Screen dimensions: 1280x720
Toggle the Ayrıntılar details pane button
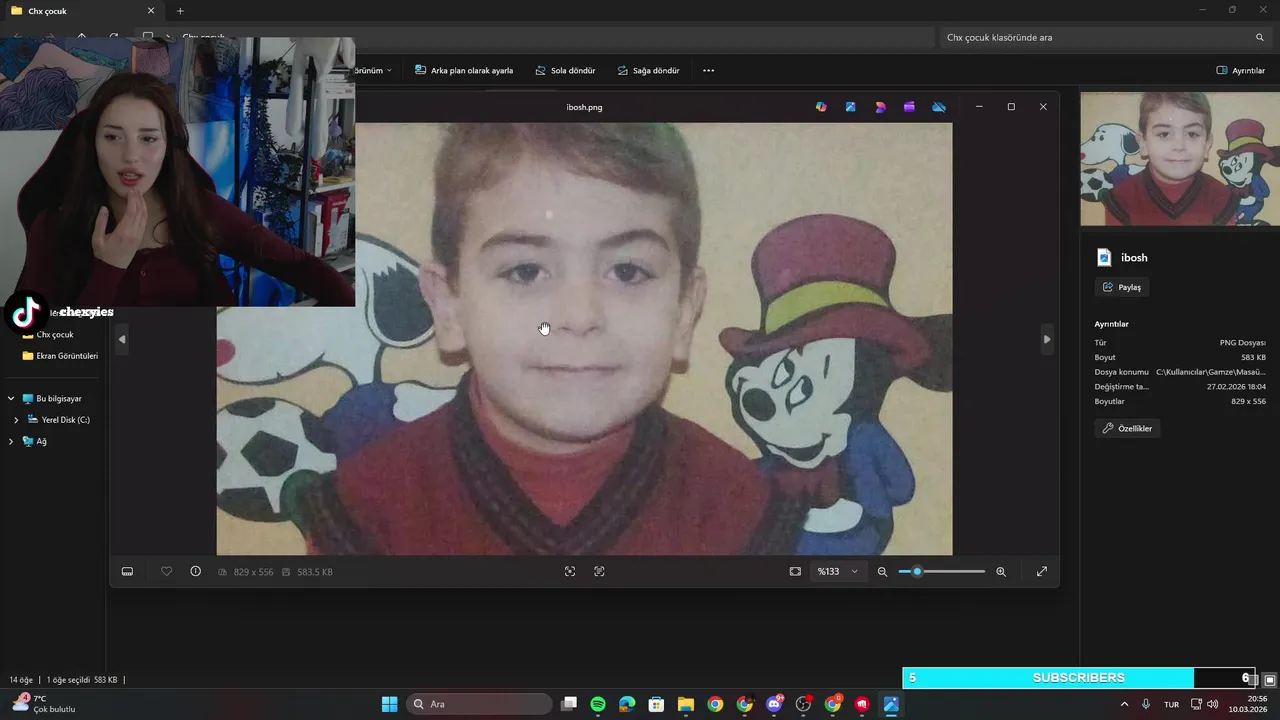(x=1240, y=71)
